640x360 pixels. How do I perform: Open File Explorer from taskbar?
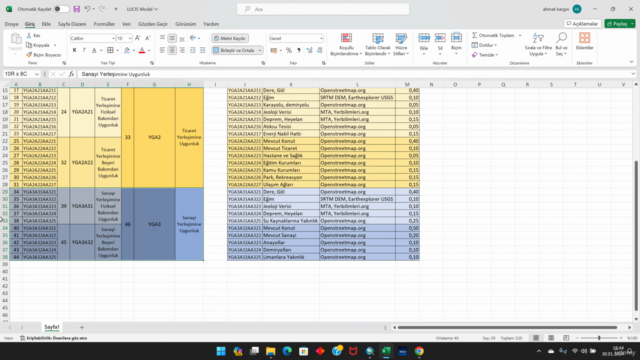(x=271, y=351)
